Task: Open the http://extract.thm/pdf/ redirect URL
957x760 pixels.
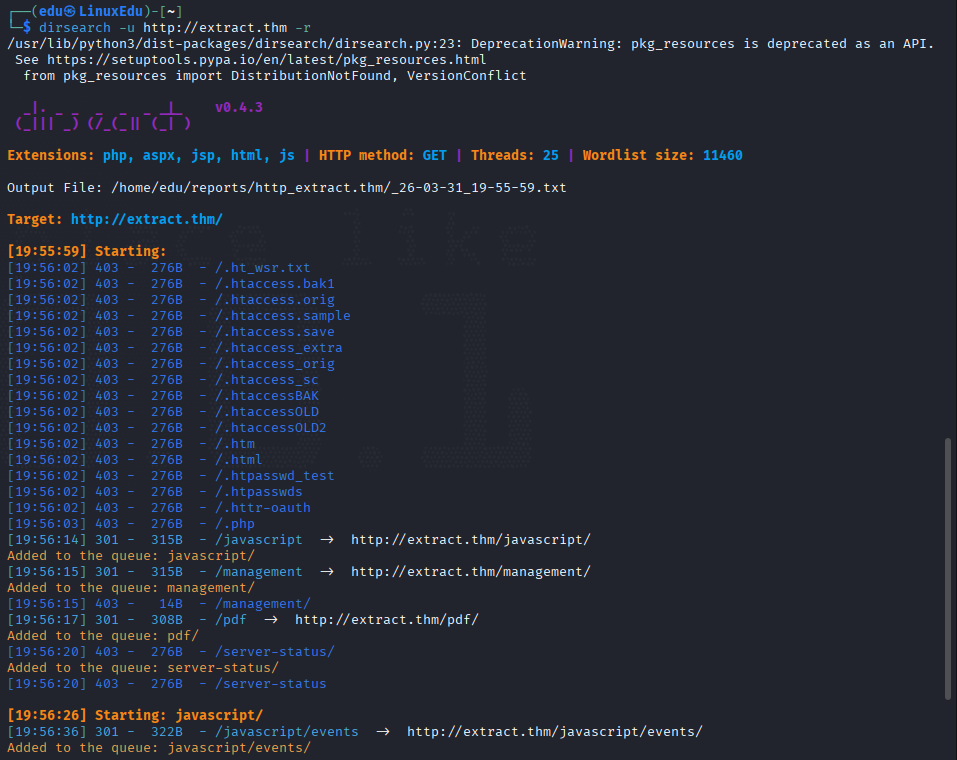Action: pos(387,620)
